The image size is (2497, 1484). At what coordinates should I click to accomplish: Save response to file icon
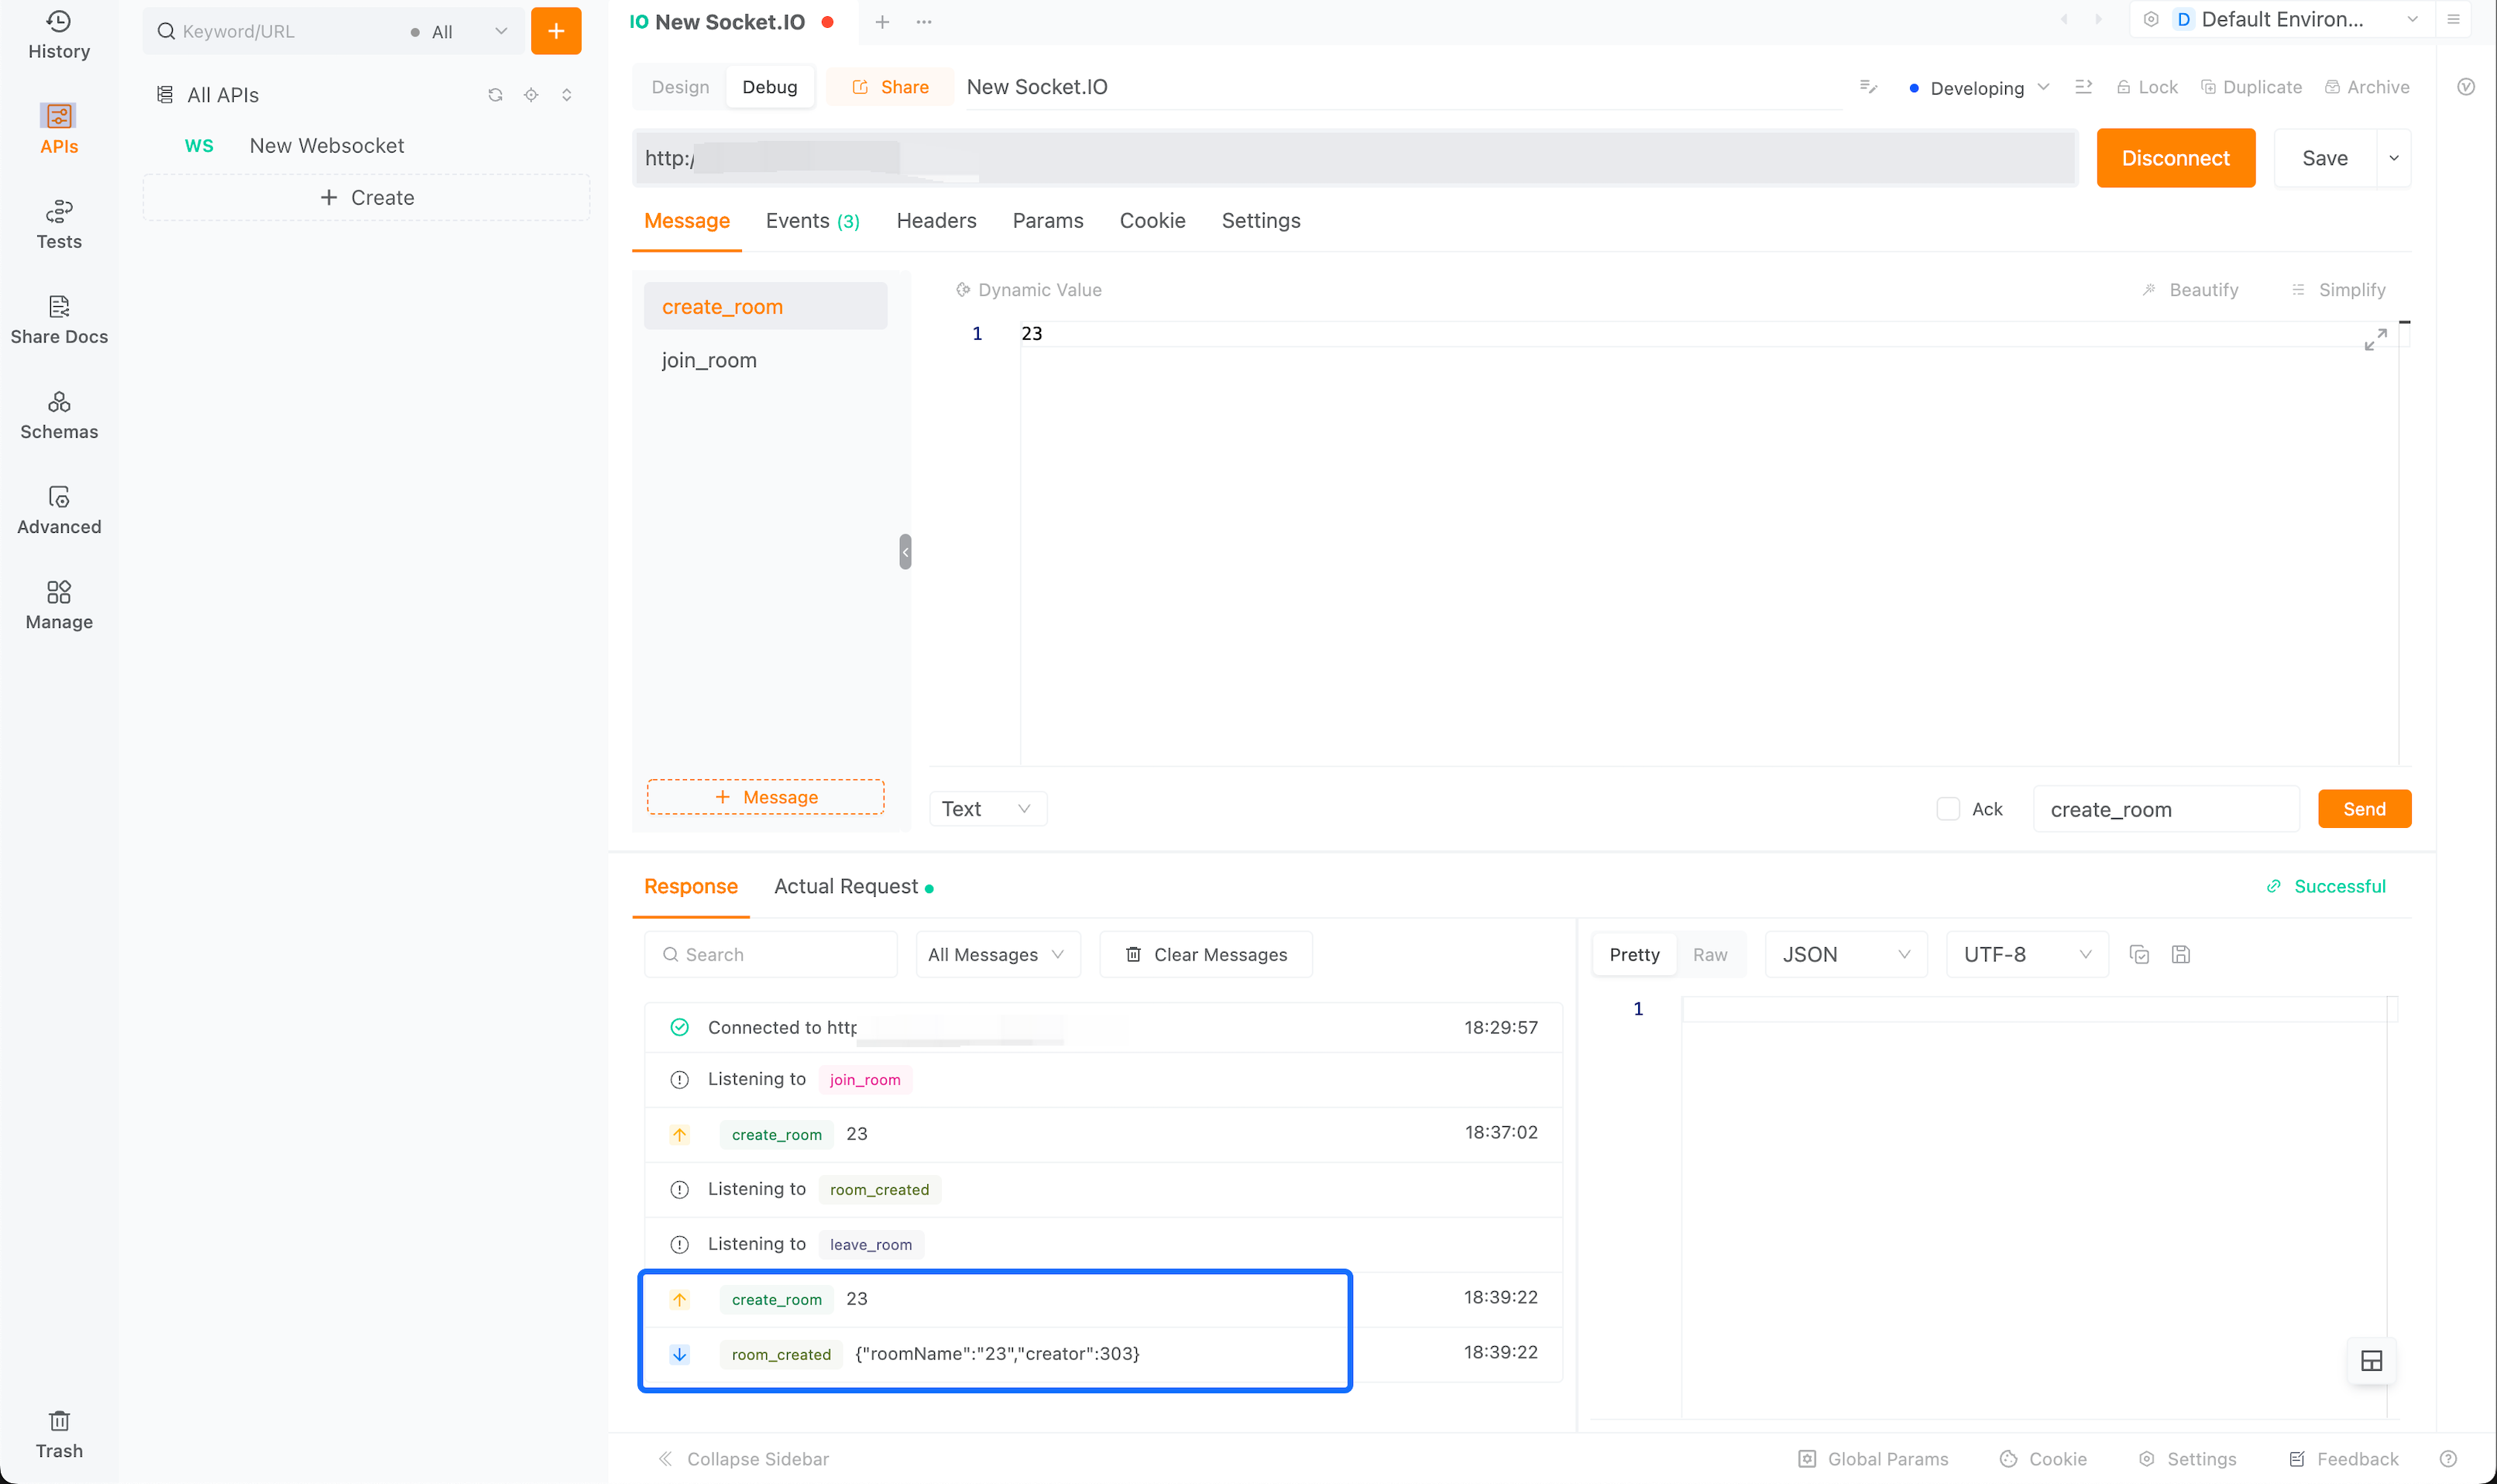point(2181,954)
